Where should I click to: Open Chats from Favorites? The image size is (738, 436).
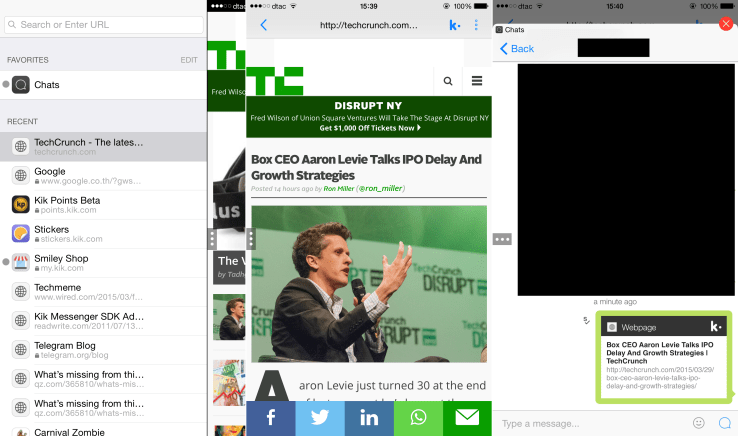pos(47,85)
